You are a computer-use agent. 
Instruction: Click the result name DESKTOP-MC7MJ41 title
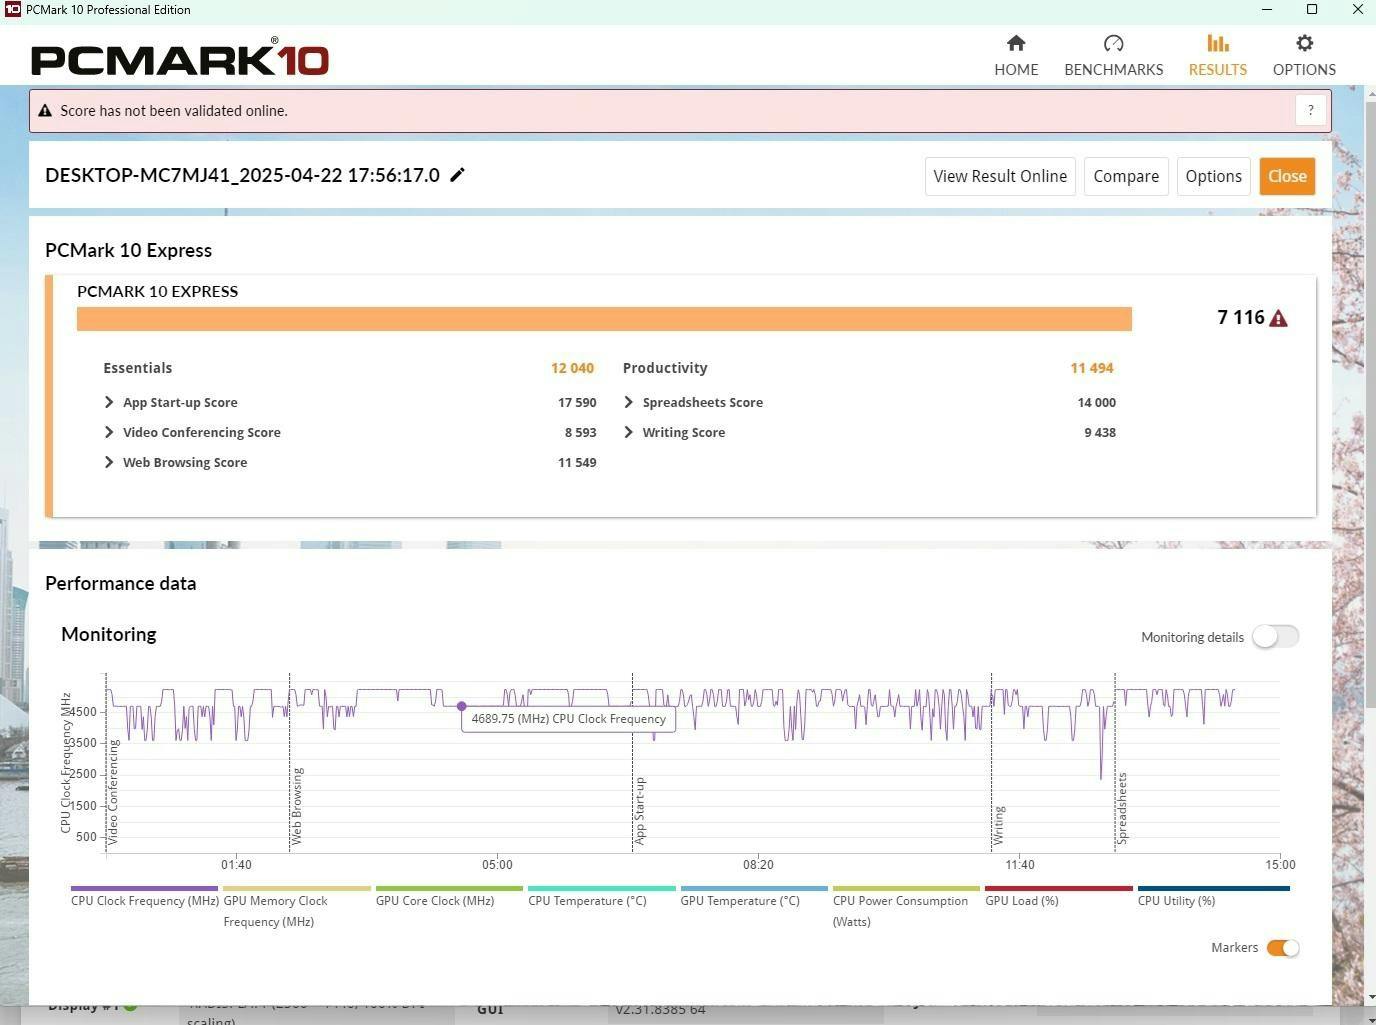click(x=242, y=175)
